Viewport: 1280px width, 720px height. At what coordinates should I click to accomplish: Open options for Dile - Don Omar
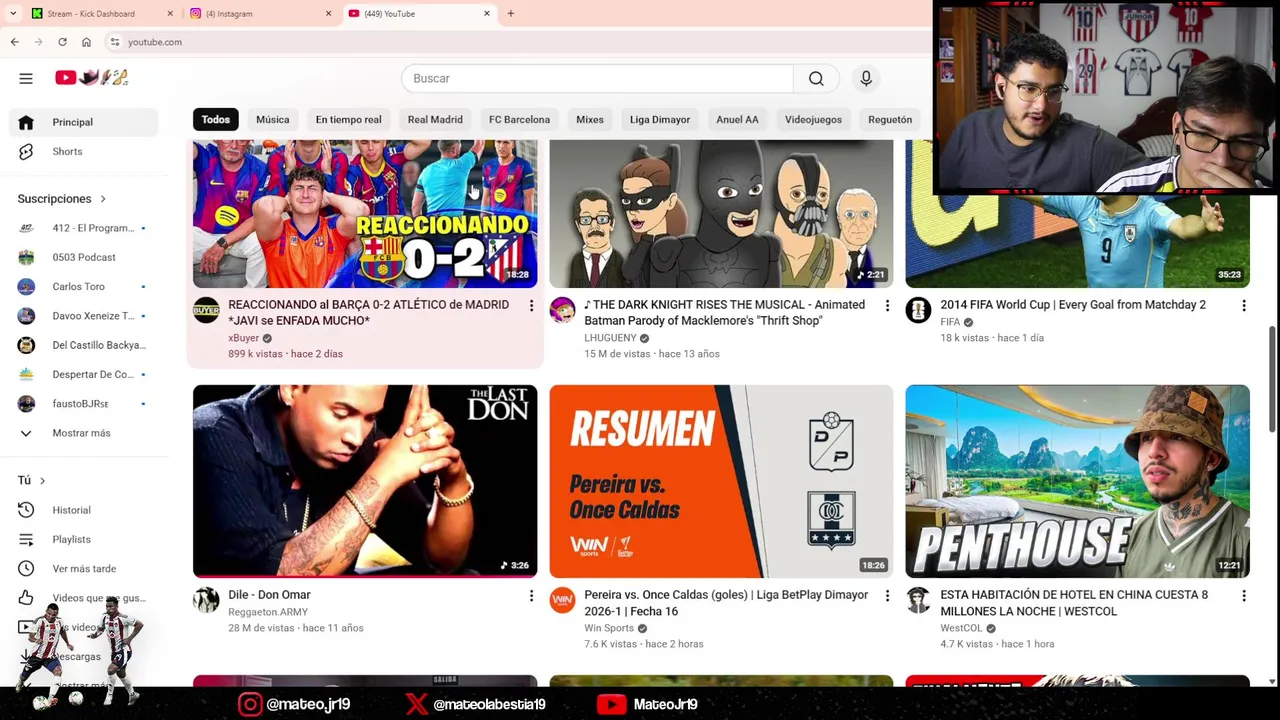tap(531, 596)
